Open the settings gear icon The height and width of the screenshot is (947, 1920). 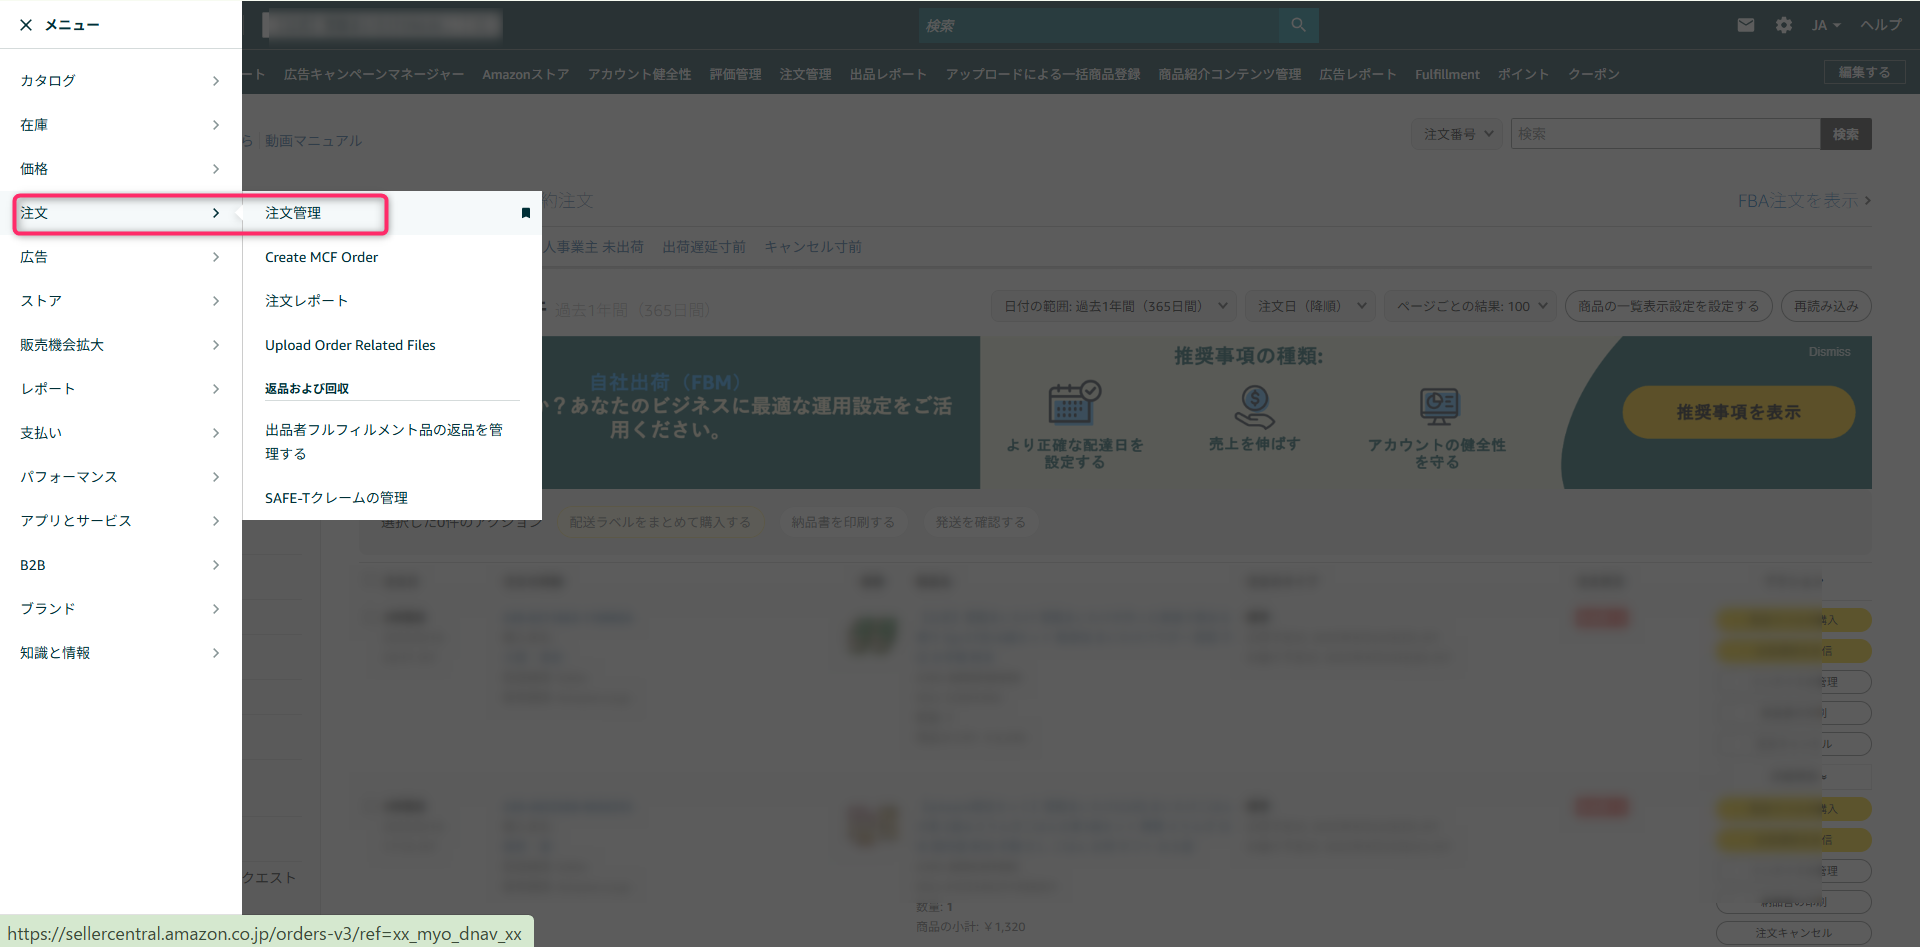1783,25
